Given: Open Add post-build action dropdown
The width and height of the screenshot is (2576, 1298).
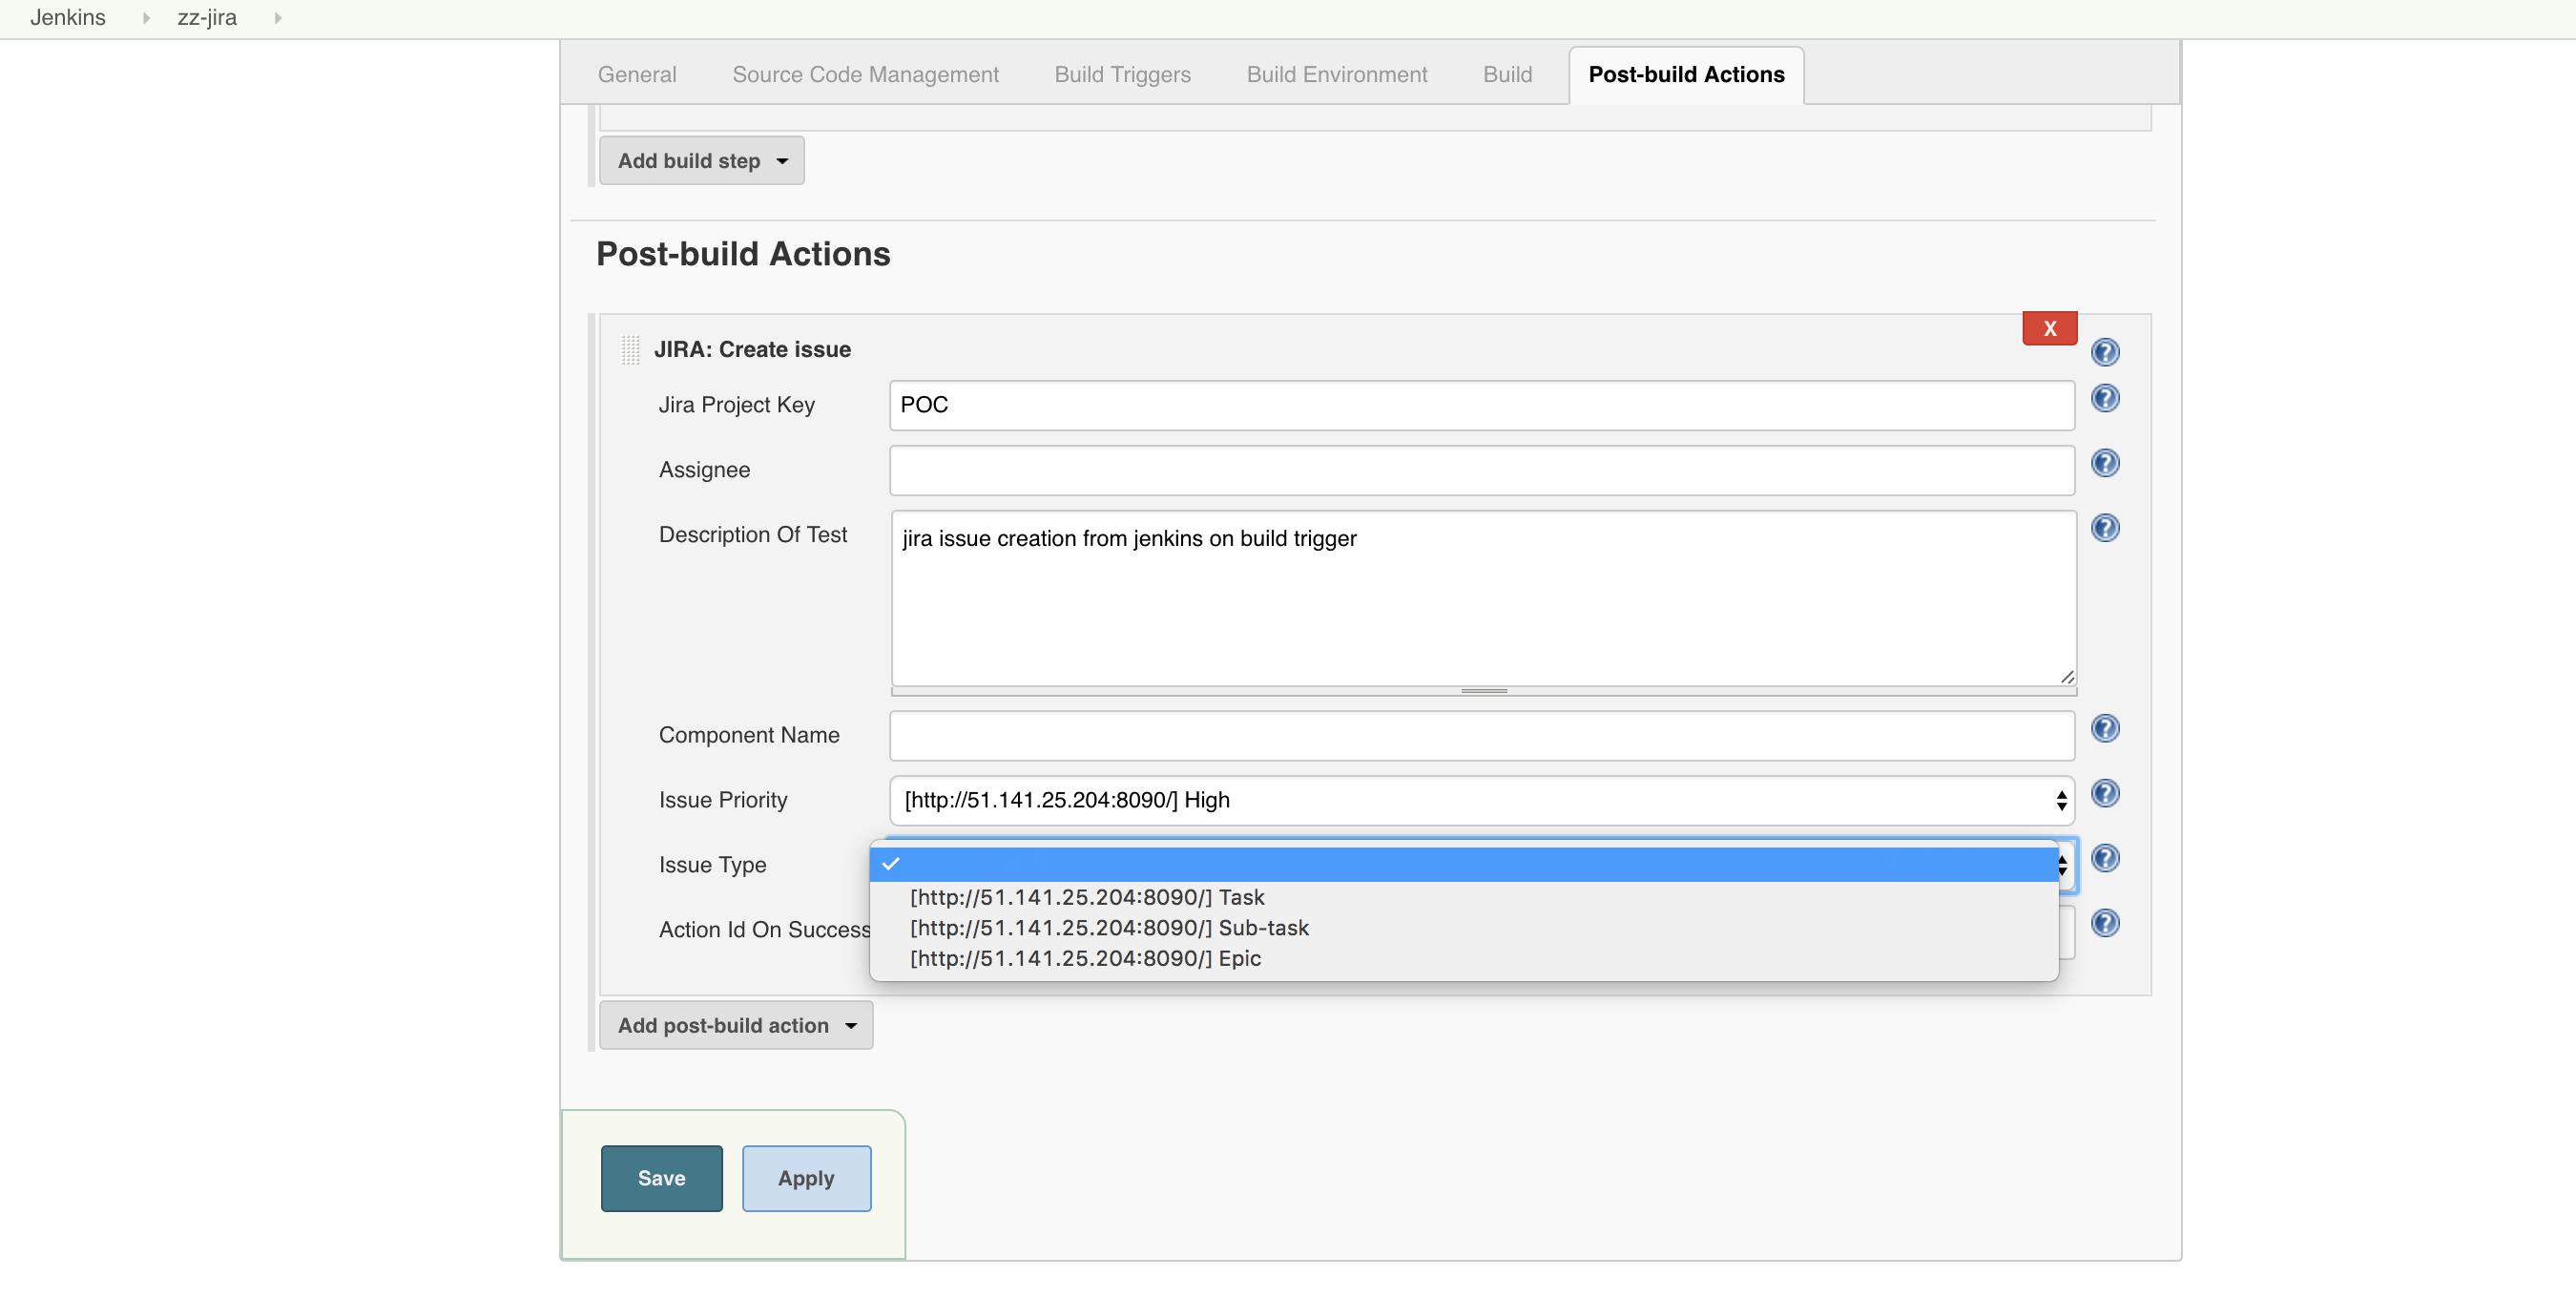Looking at the screenshot, I should [735, 1025].
